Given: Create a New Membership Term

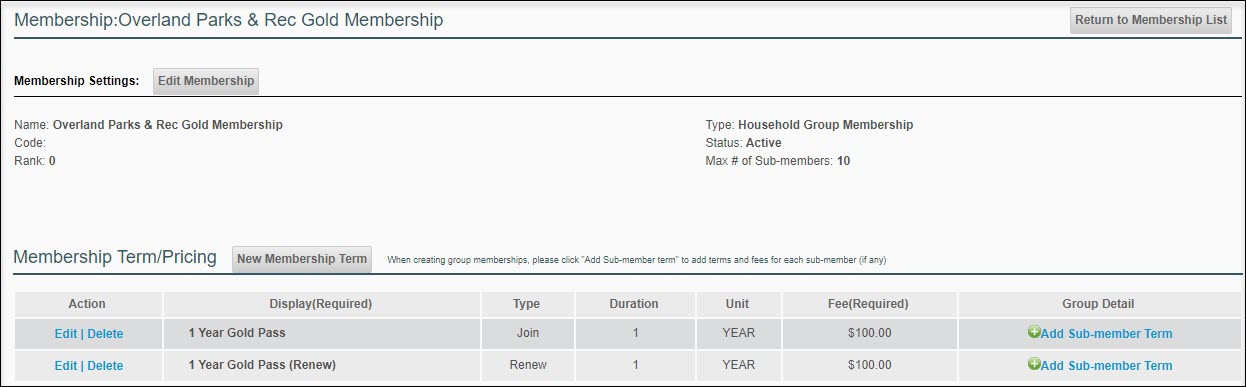Looking at the screenshot, I should 302,259.
